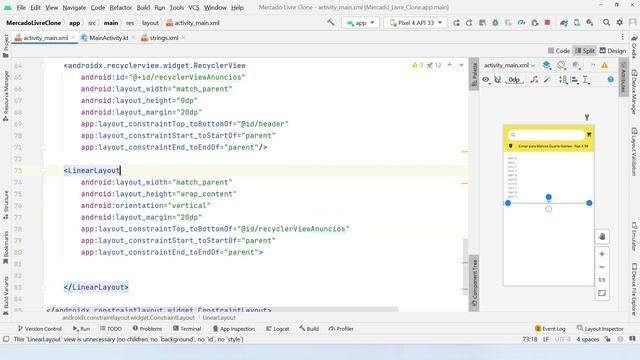Go to the previous highlighted error arrow
Viewport: 640px width, 360px height.
(449, 65)
